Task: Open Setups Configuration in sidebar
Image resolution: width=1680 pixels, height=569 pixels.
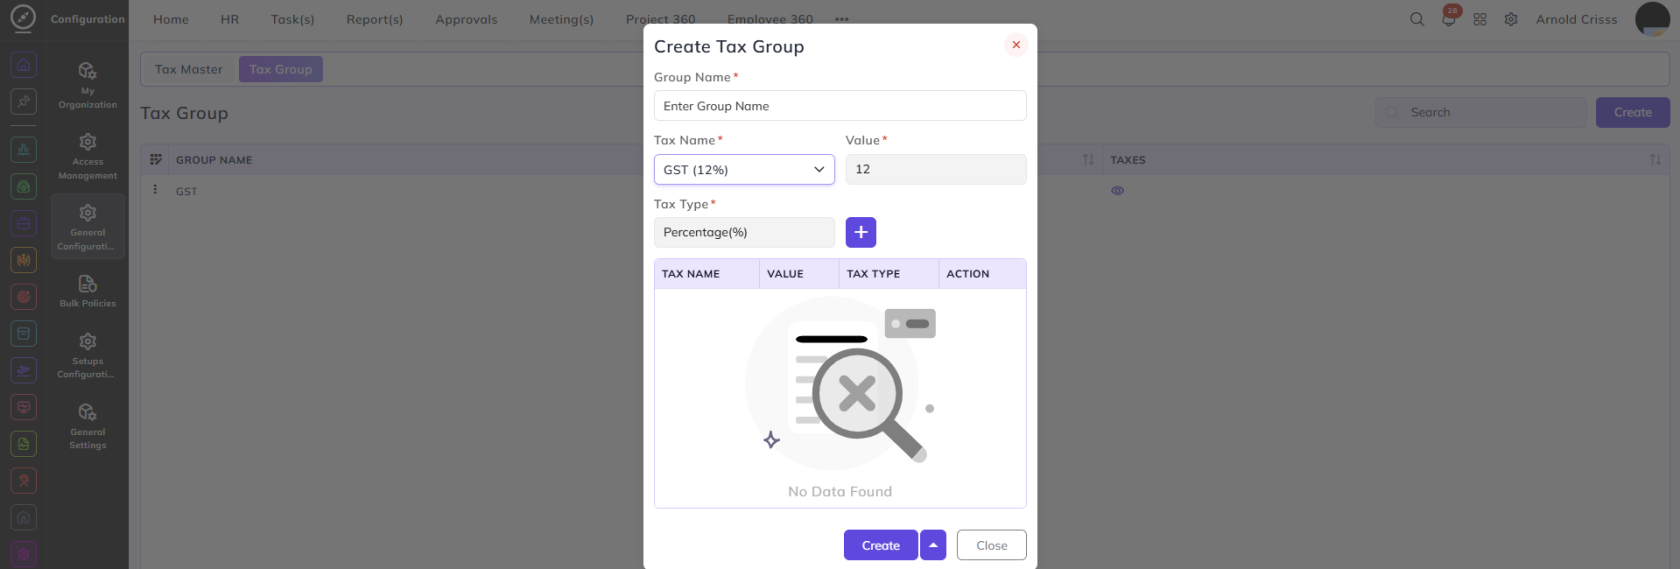Action: tap(88, 355)
